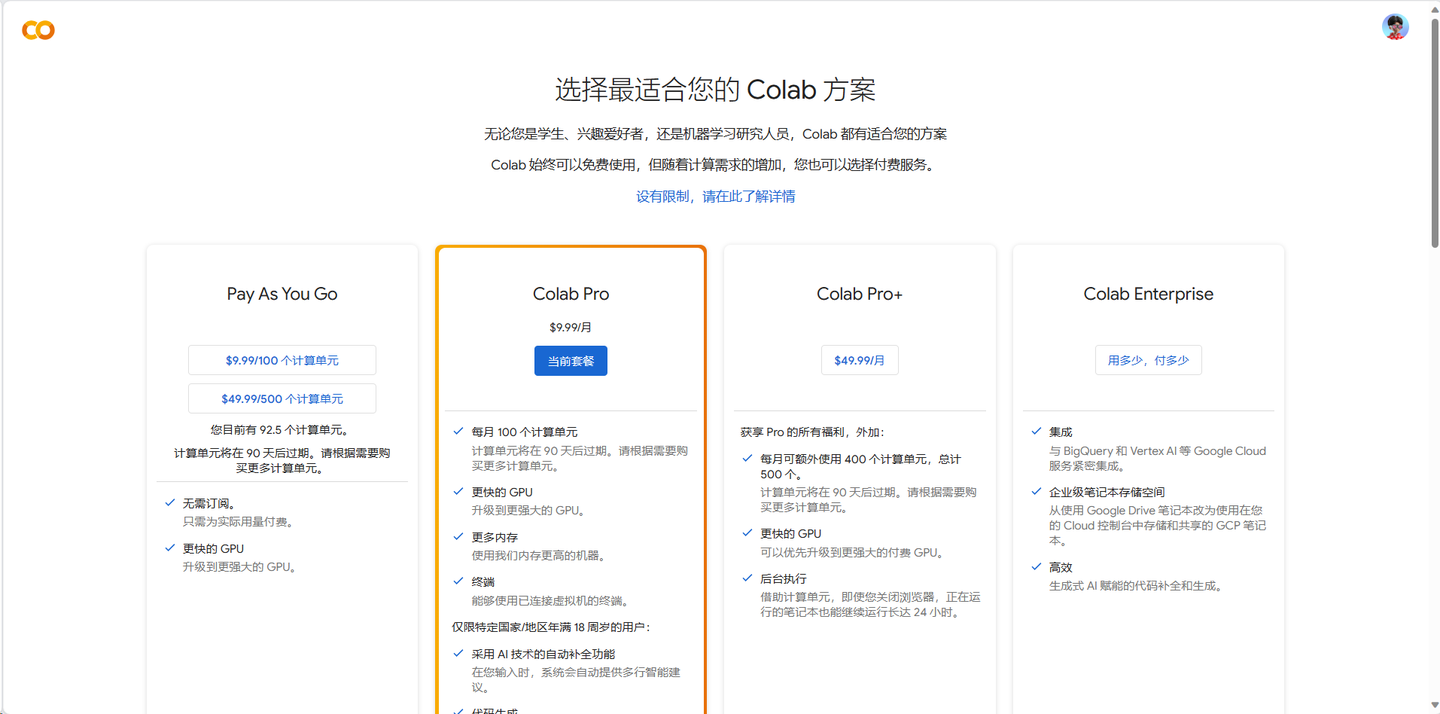Click the Colab Pro card heading
The height and width of the screenshot is (714, 1440).
[x=570, y=293]
